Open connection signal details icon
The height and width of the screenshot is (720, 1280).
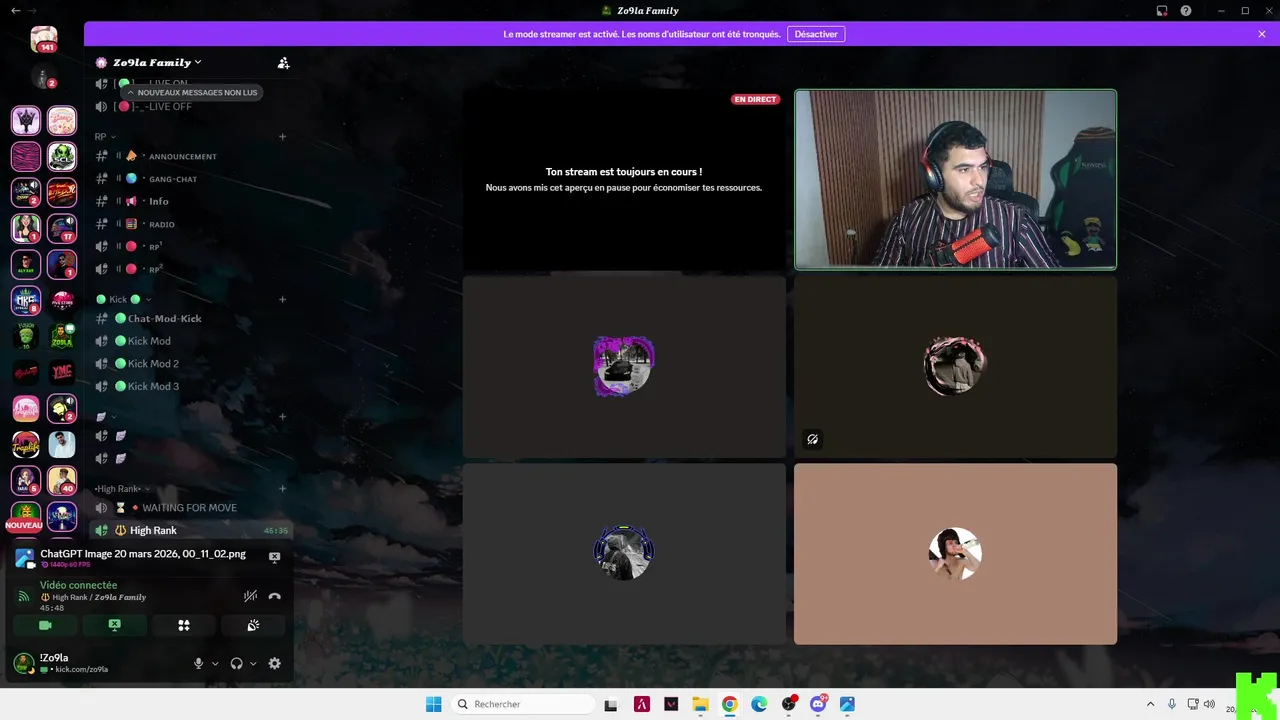24,596
